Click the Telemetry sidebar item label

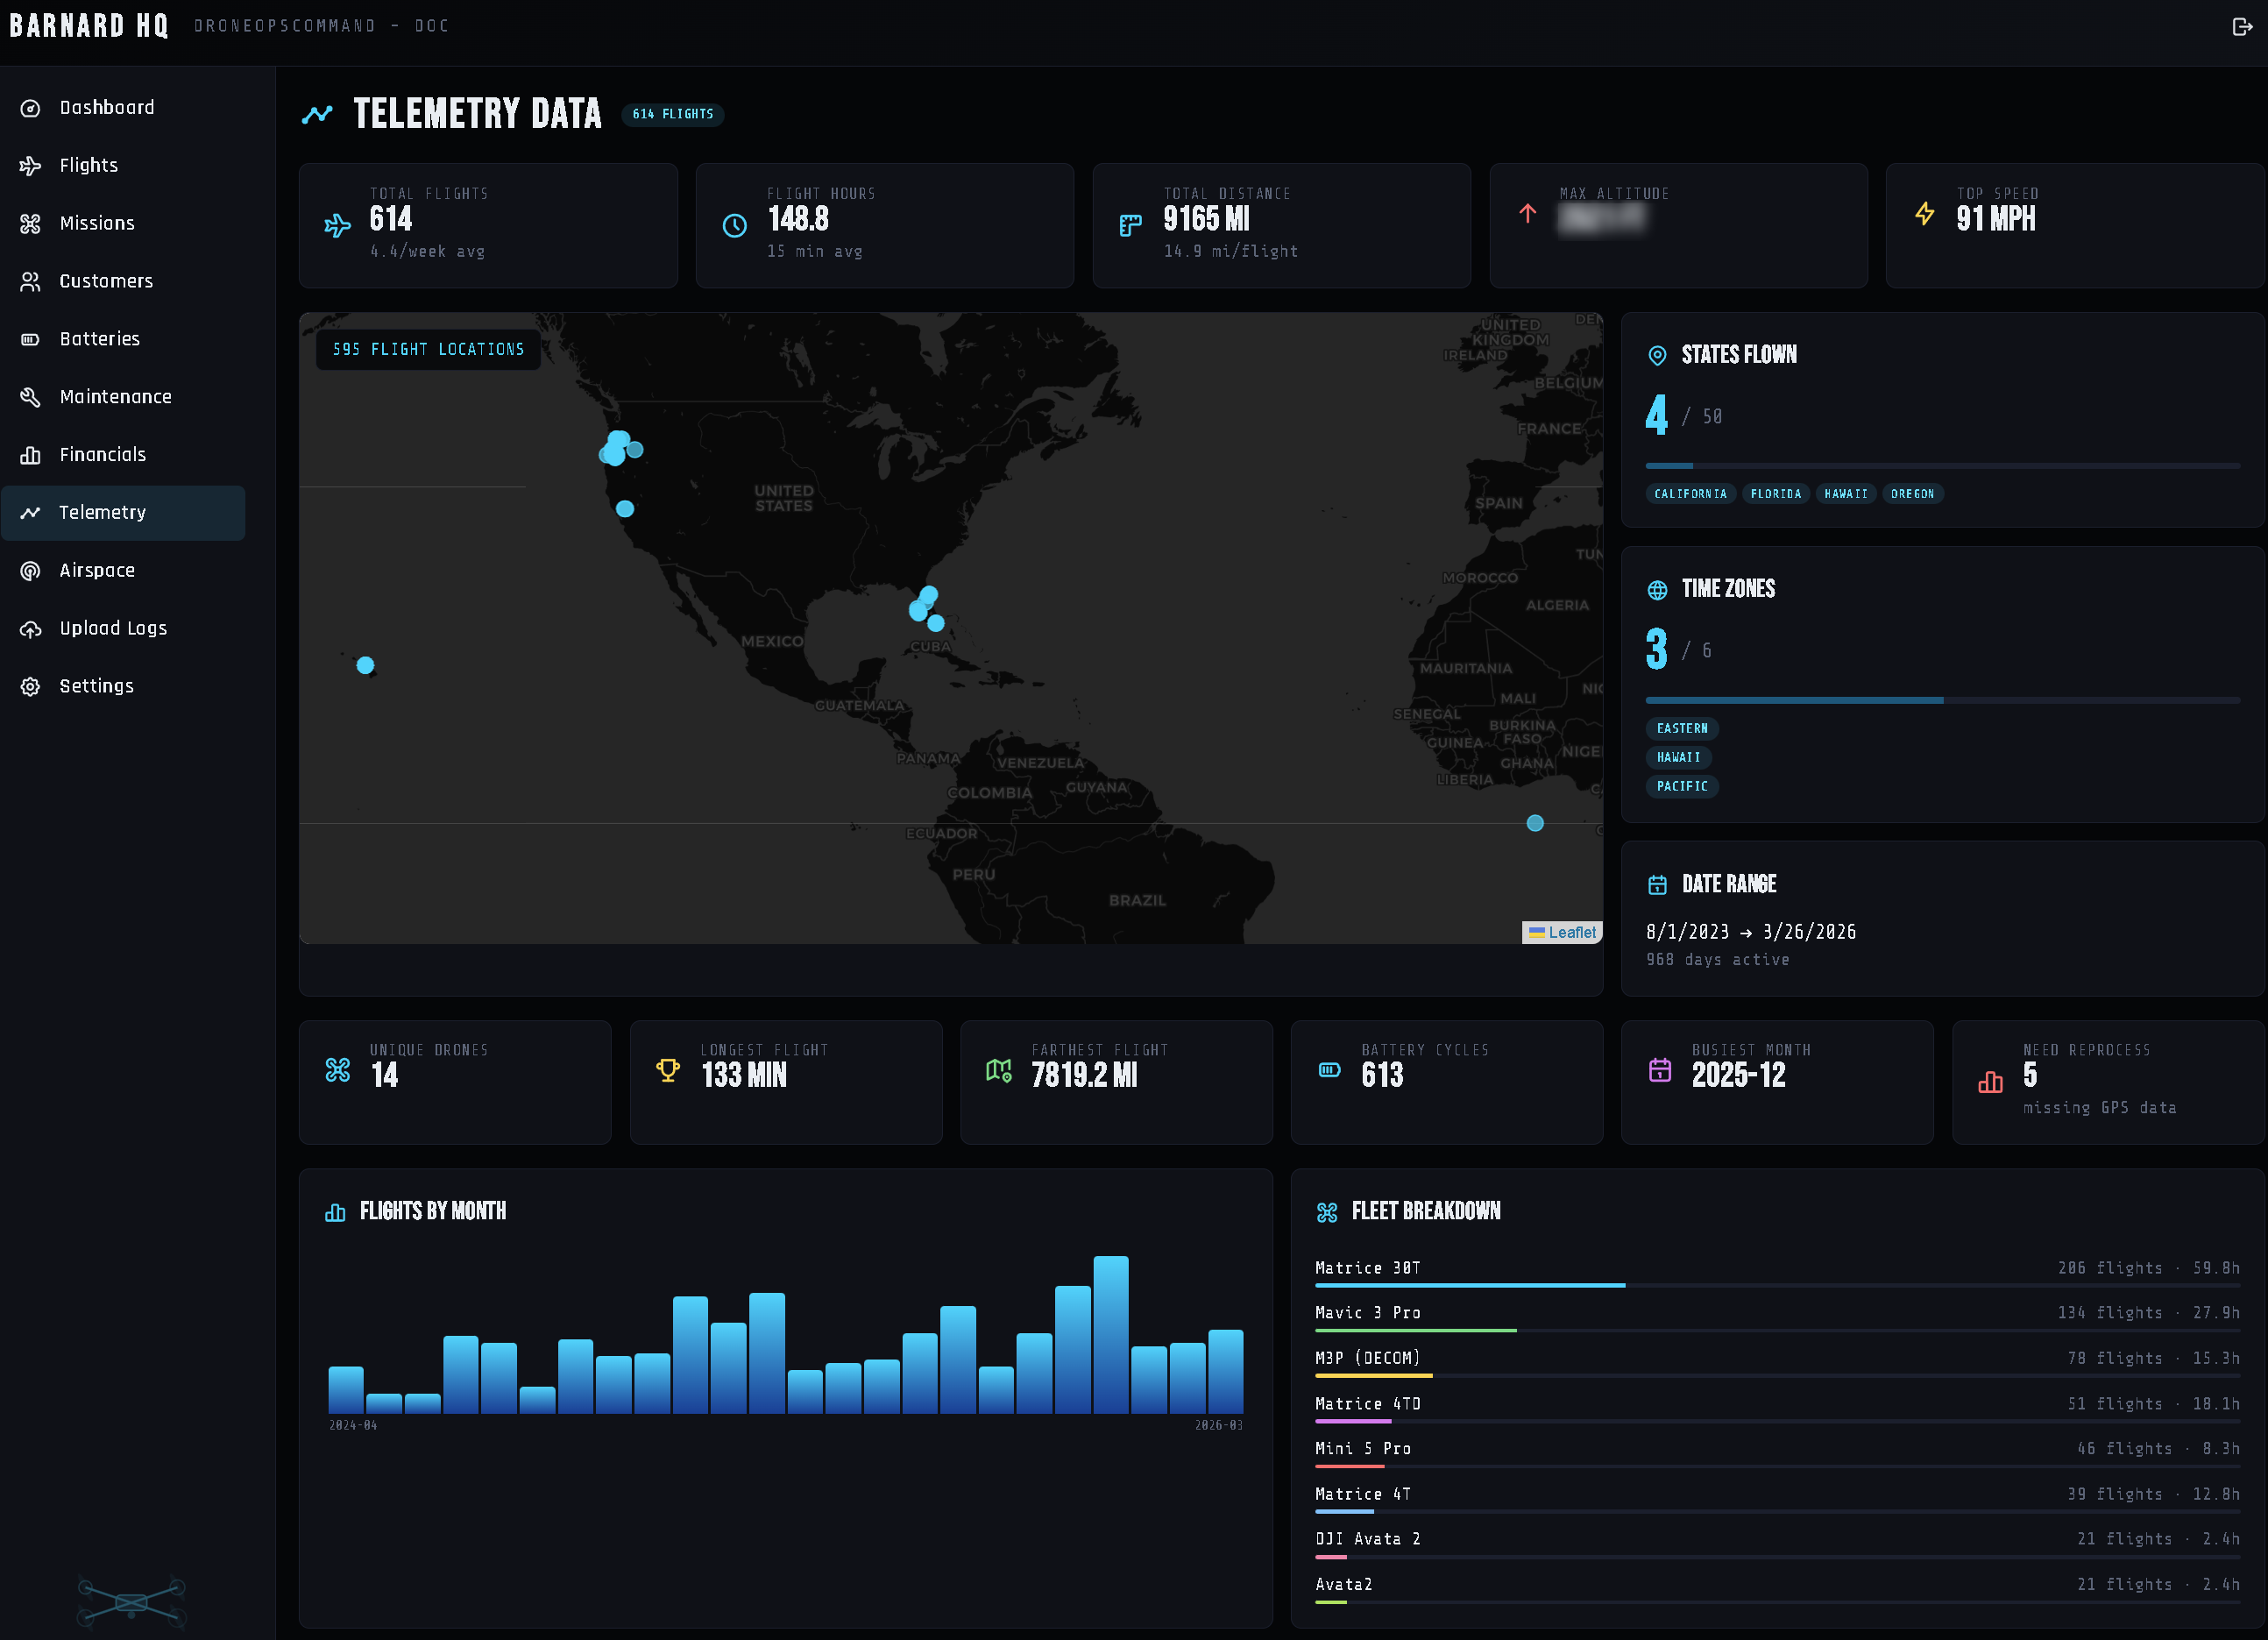[x=103, y=513]
